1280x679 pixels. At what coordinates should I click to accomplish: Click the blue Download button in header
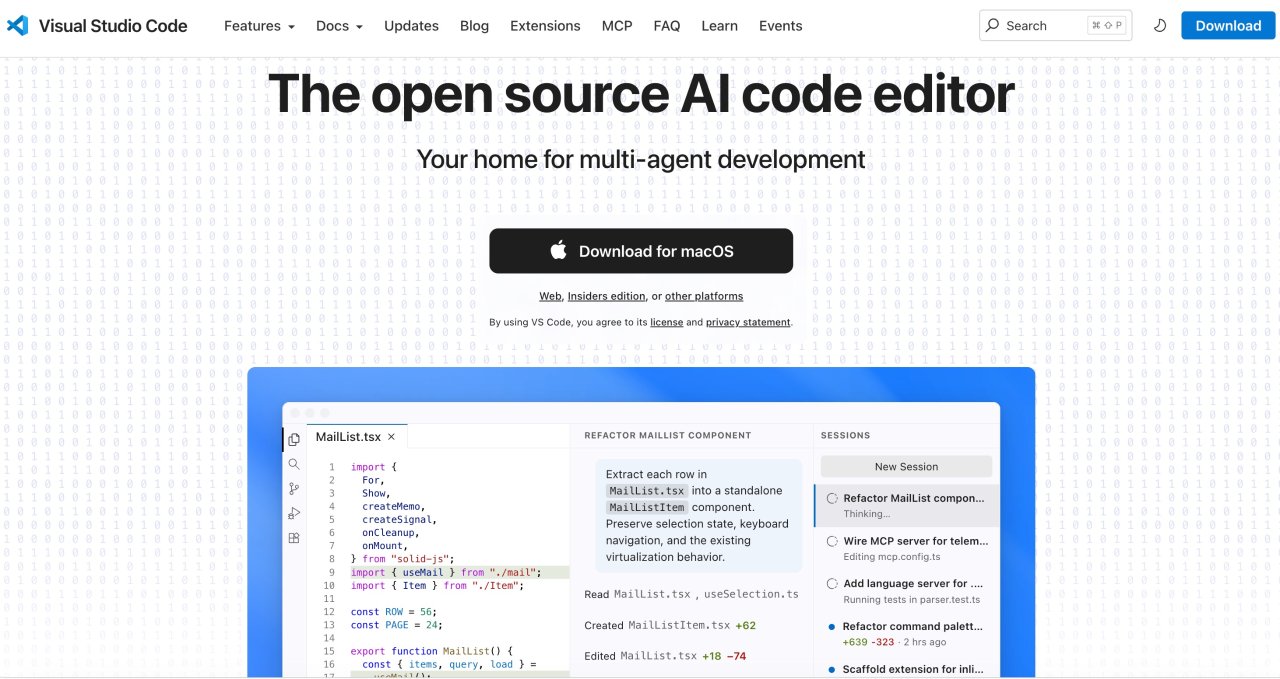pos(1228,26)
